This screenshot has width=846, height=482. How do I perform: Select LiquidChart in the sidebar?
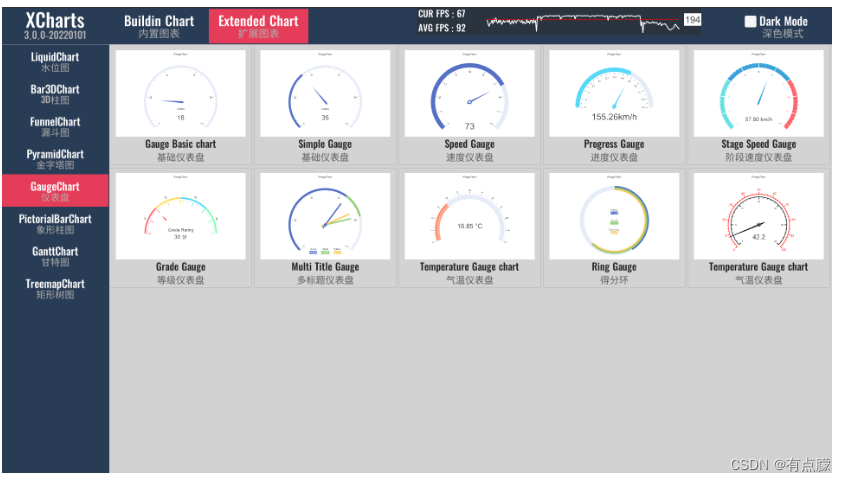pyautogui.click(x=56, y=63)
